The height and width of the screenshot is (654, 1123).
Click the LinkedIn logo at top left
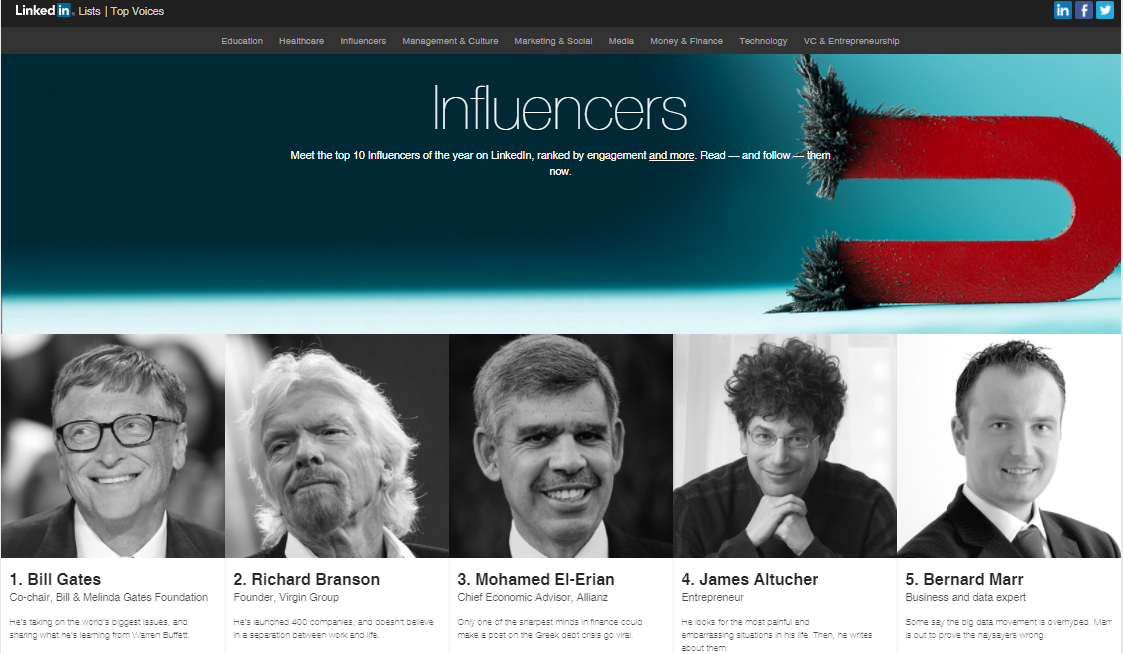tap(43, 11)
